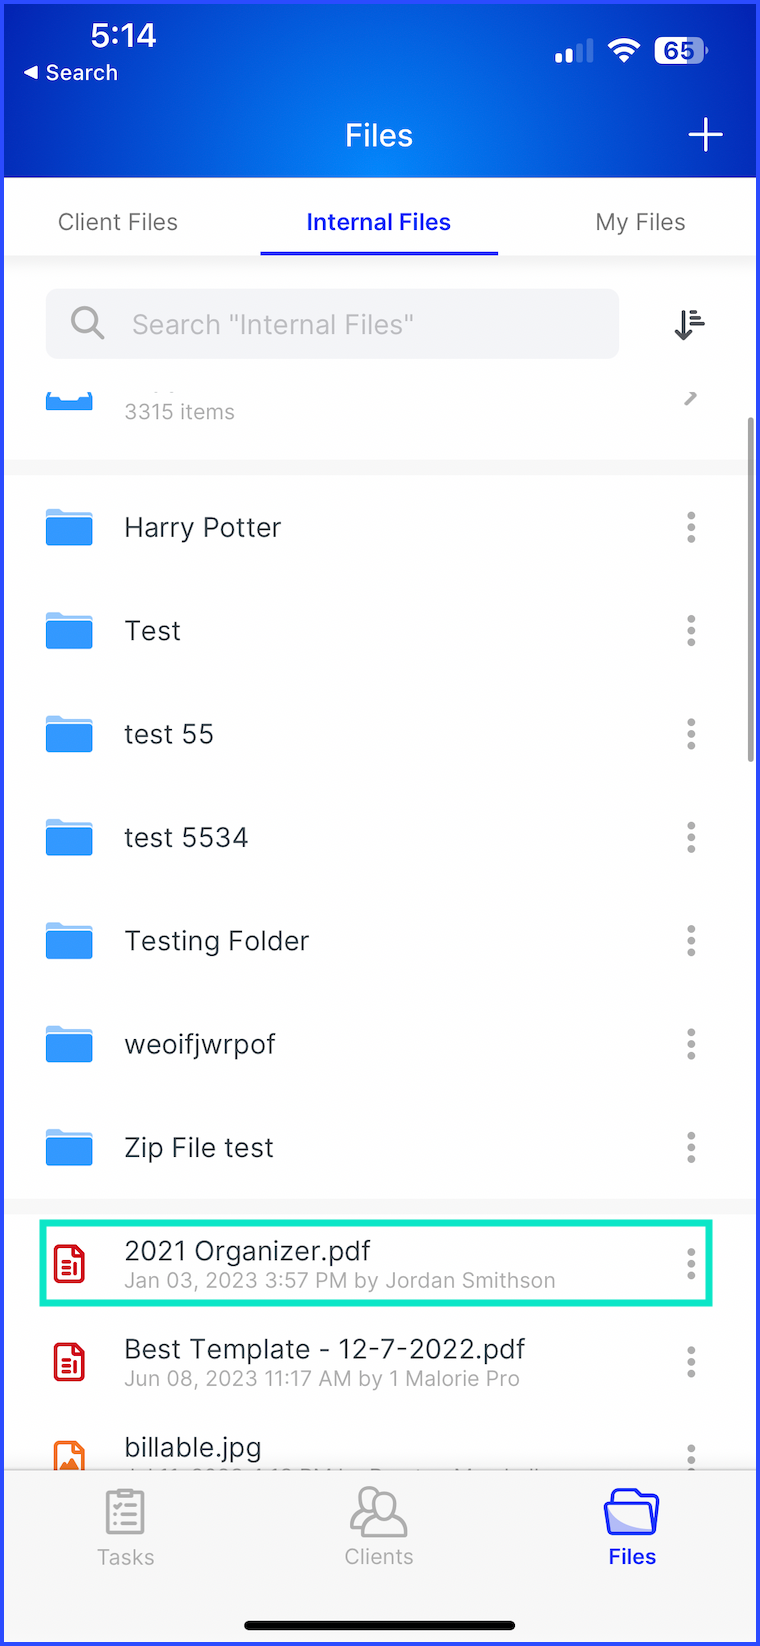Click the vertical scrollbar on right edge
Image resolution: width=760 pixels, height=1646 pixels.
750,590
